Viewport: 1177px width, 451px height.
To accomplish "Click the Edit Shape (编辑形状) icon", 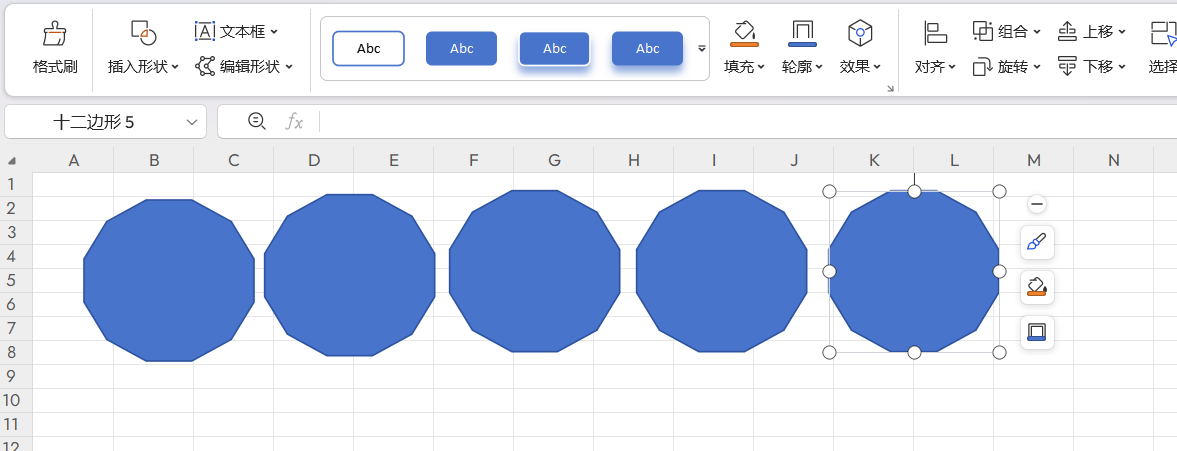I will (205, 66).
